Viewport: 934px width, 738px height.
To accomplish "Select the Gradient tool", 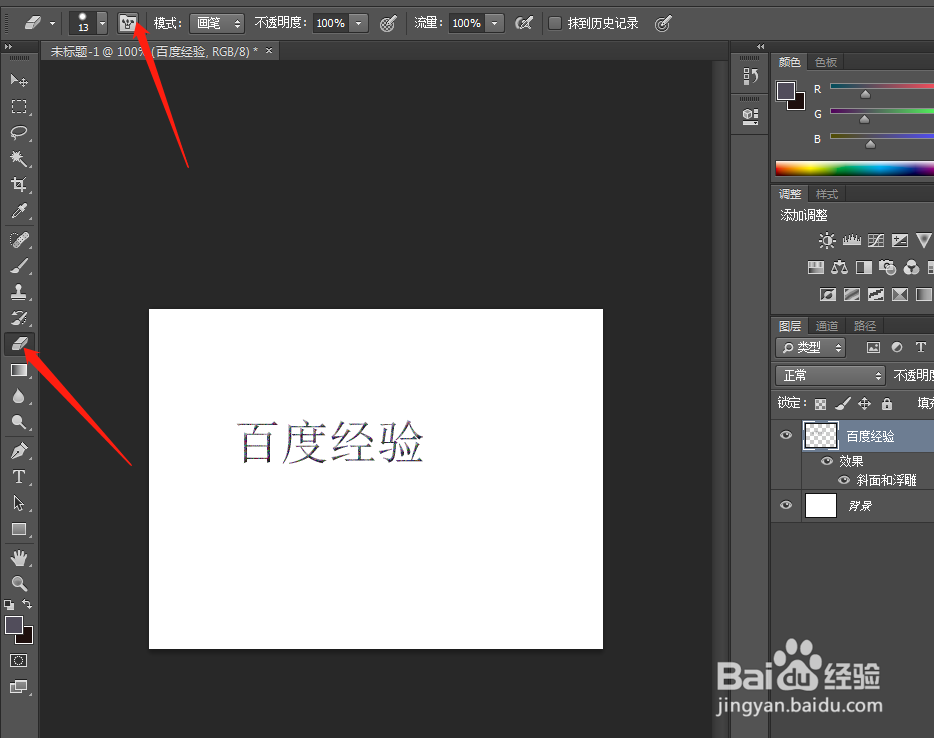I will pyautogui.click(x=19, y=370).
